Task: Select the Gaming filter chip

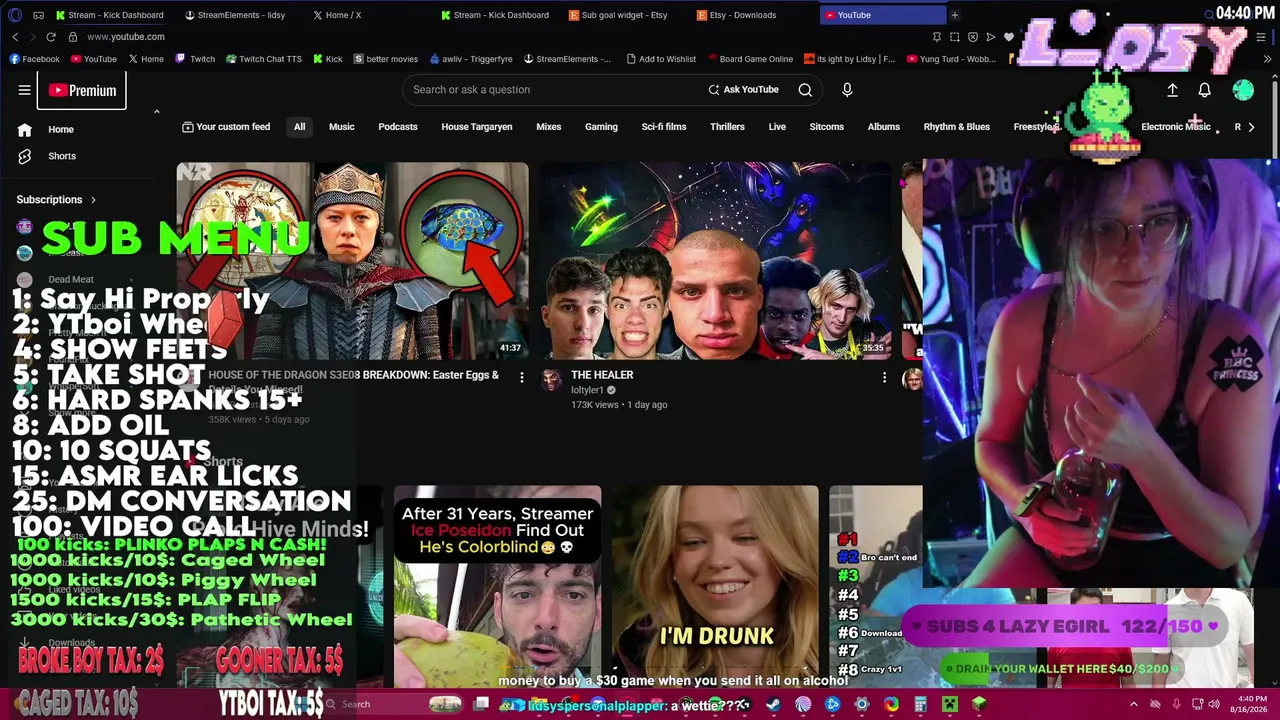Action: 601,127
